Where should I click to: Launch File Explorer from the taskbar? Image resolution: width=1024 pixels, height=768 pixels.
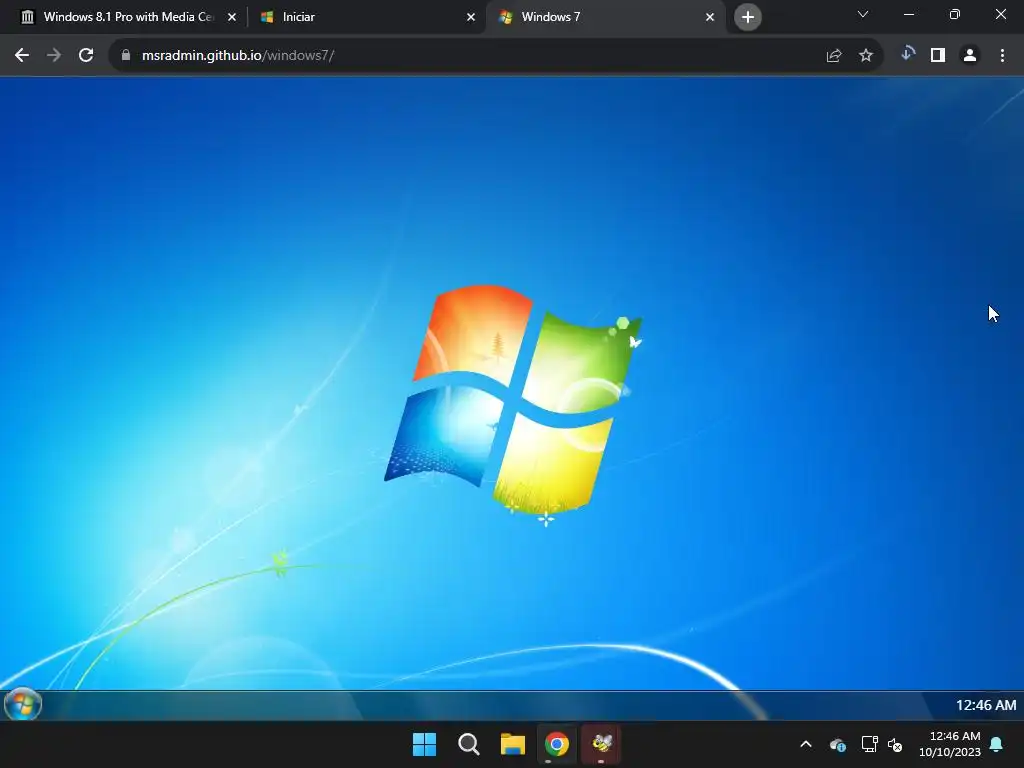coord(513,744)
